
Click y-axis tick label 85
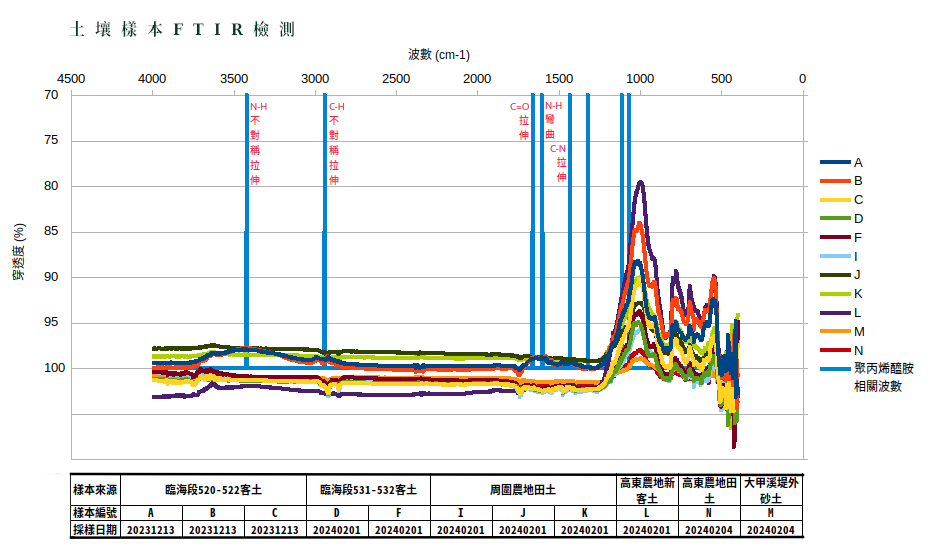click(51, 231)
